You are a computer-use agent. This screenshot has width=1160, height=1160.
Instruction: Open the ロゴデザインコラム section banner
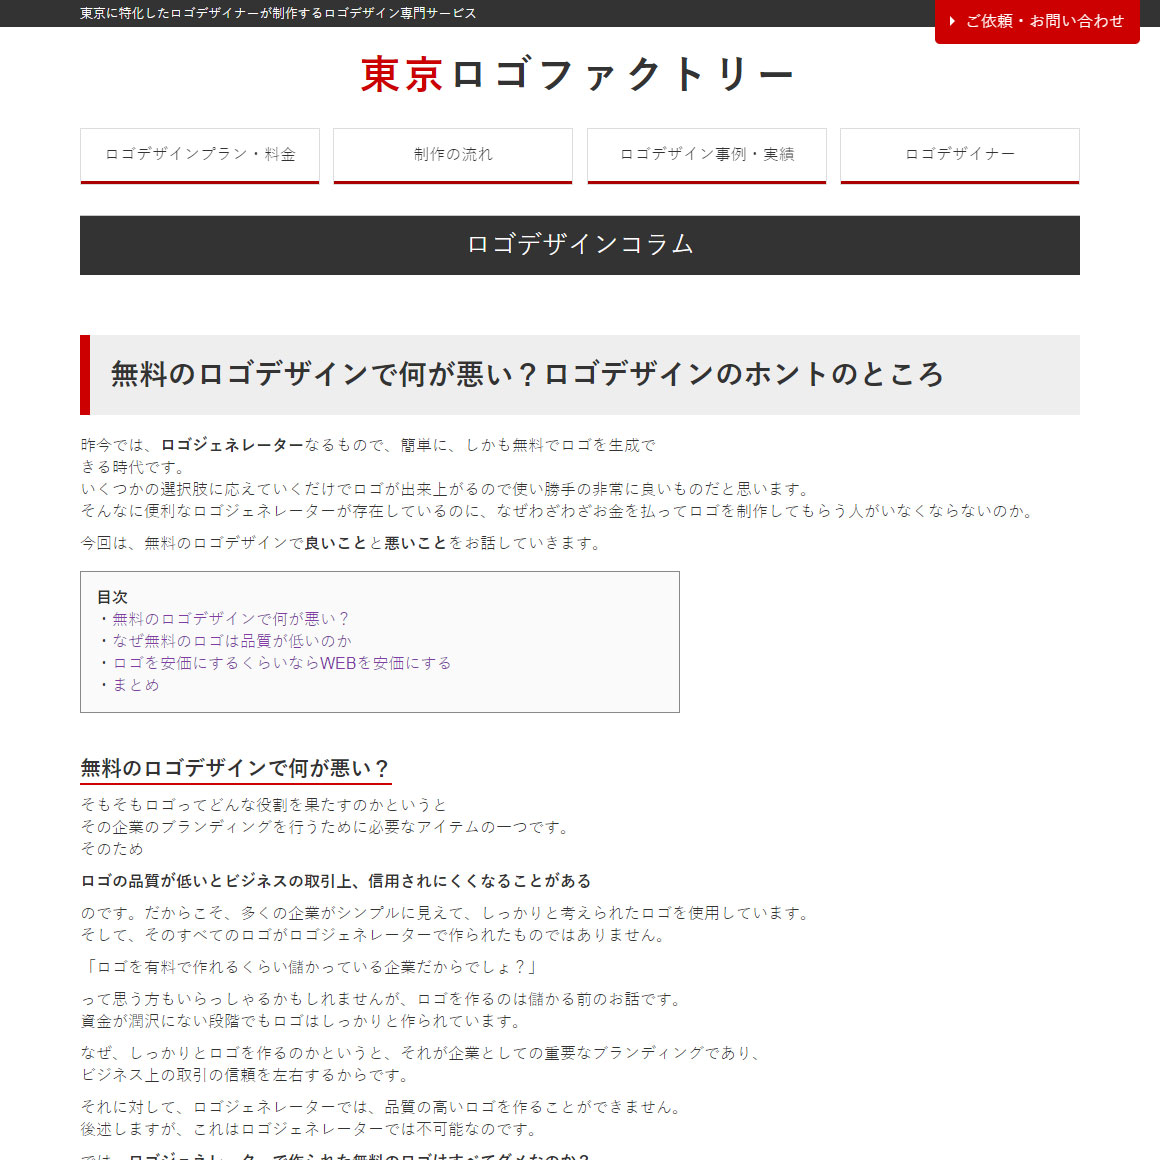coord(580,244)
